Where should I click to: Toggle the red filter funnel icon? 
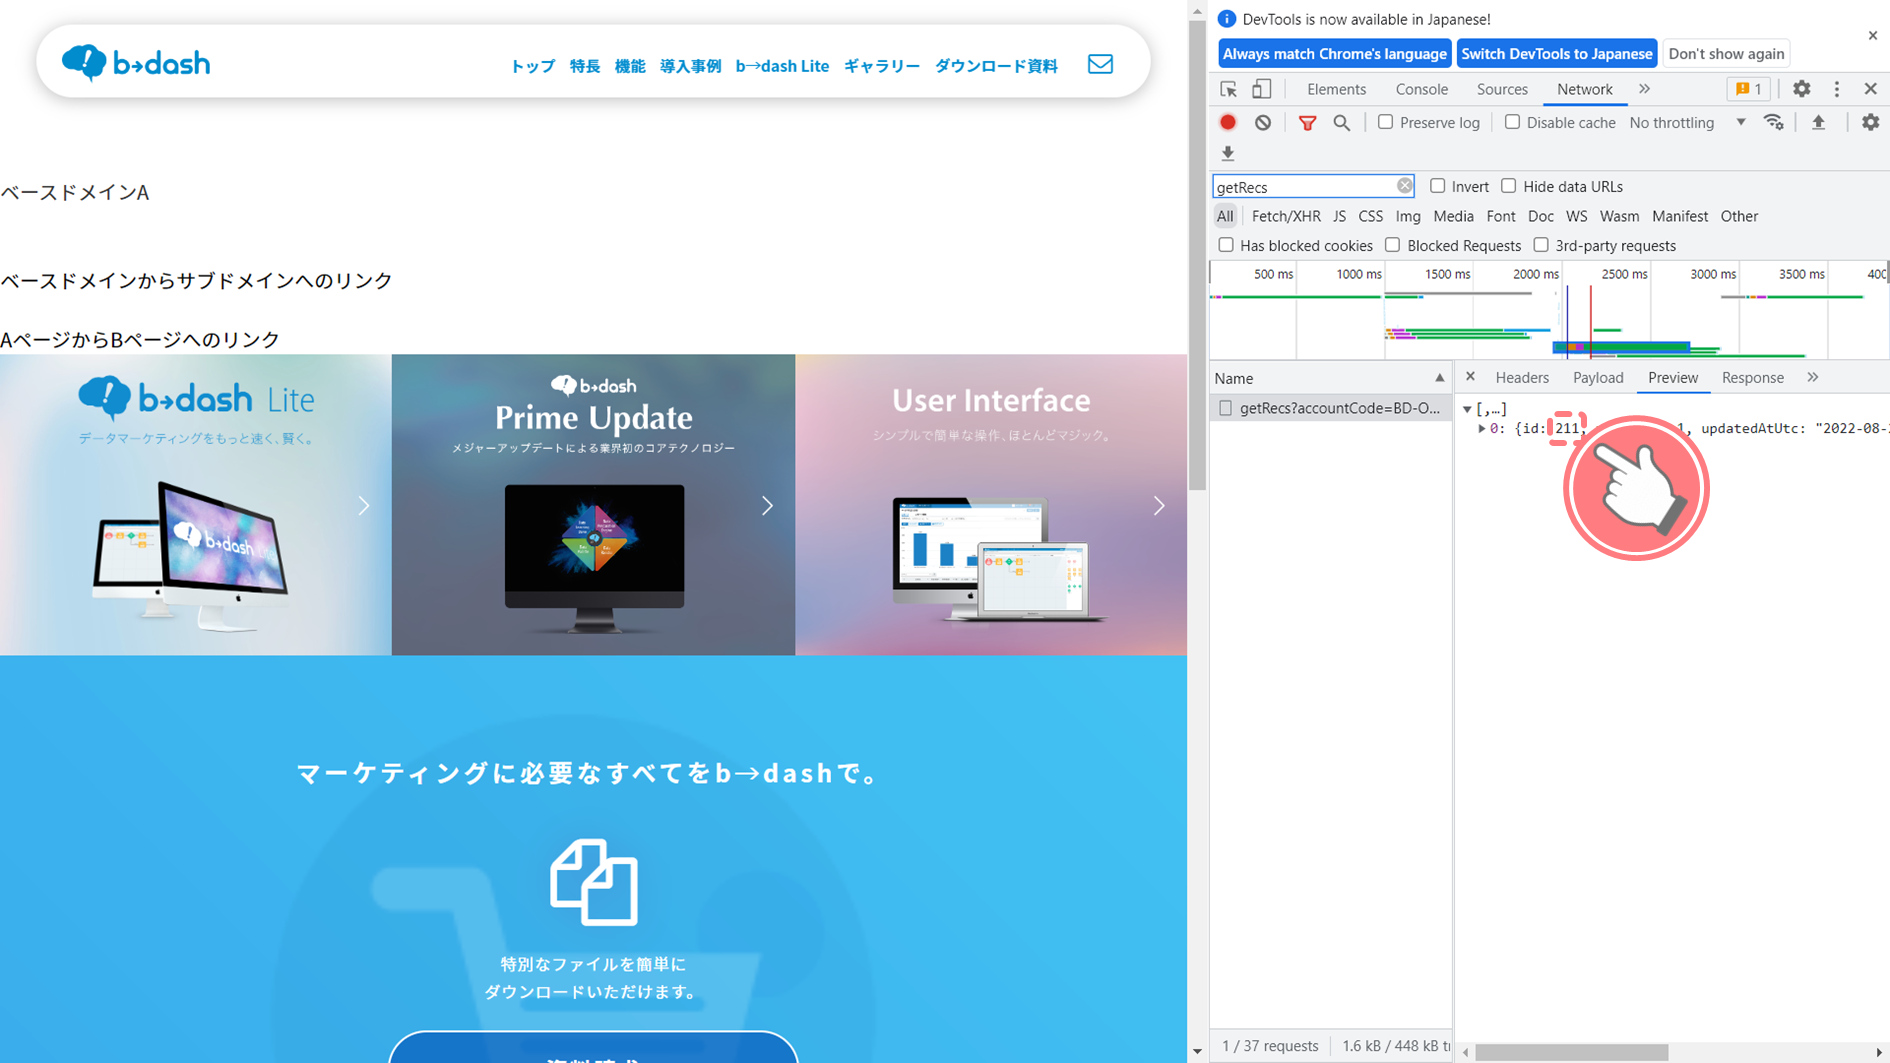1307,122
